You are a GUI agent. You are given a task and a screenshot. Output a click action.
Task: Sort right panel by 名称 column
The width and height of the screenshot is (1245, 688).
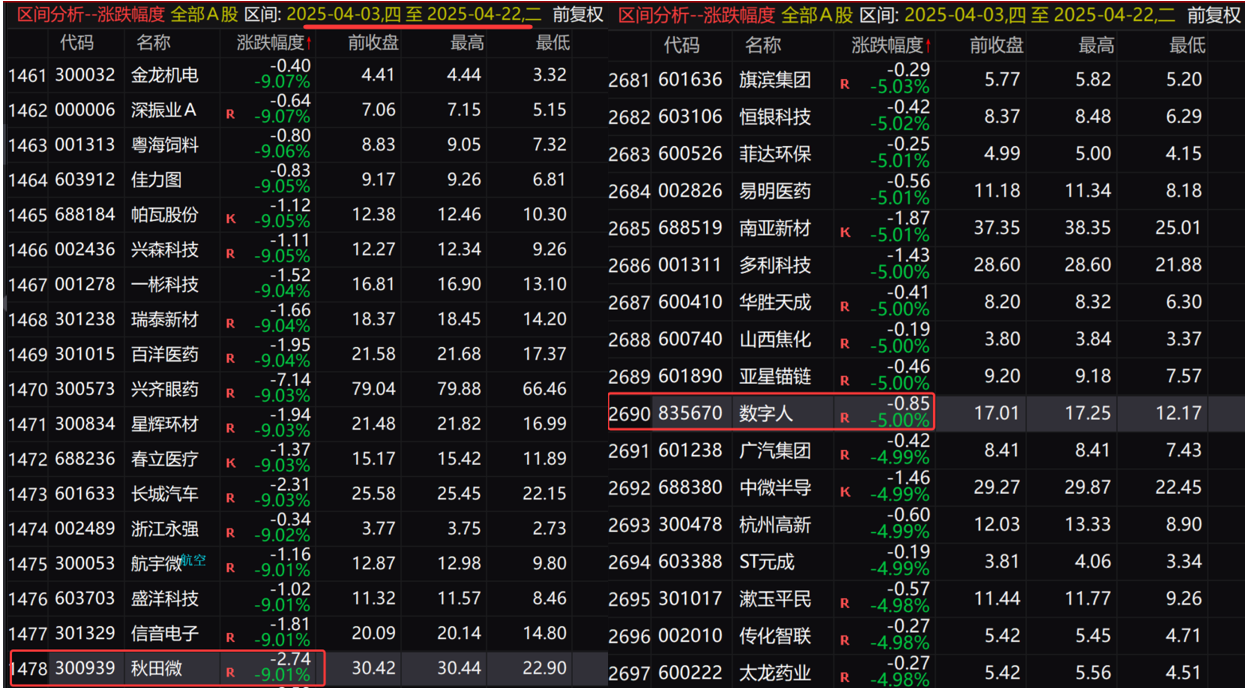coord(763,46)
